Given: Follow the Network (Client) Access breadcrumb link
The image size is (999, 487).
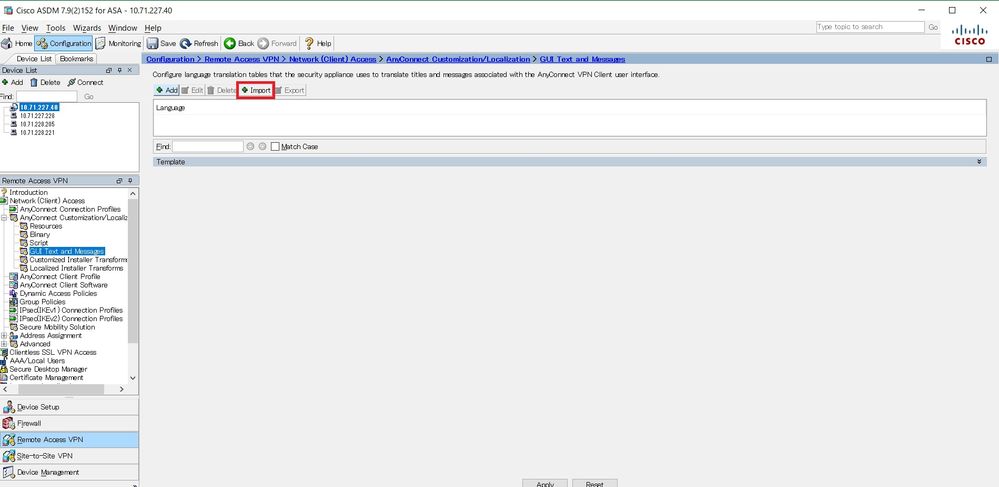Looking at the screenshot, I should pos(333,59).
